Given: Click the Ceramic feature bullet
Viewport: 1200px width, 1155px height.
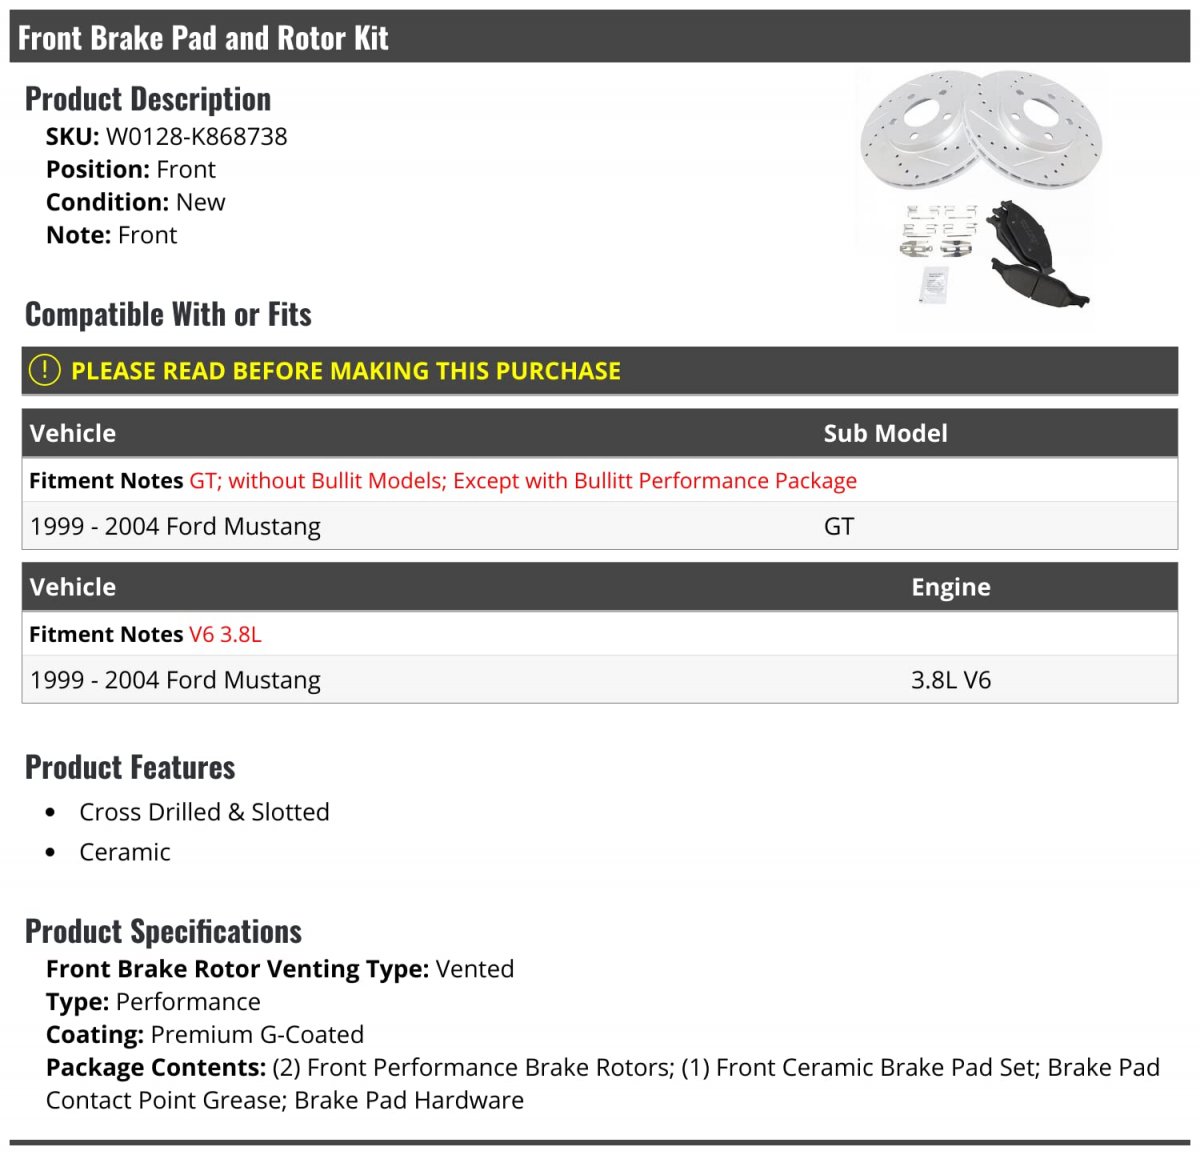Looking at the screenshot, I should pyautogui.click(x=125, y=852).
